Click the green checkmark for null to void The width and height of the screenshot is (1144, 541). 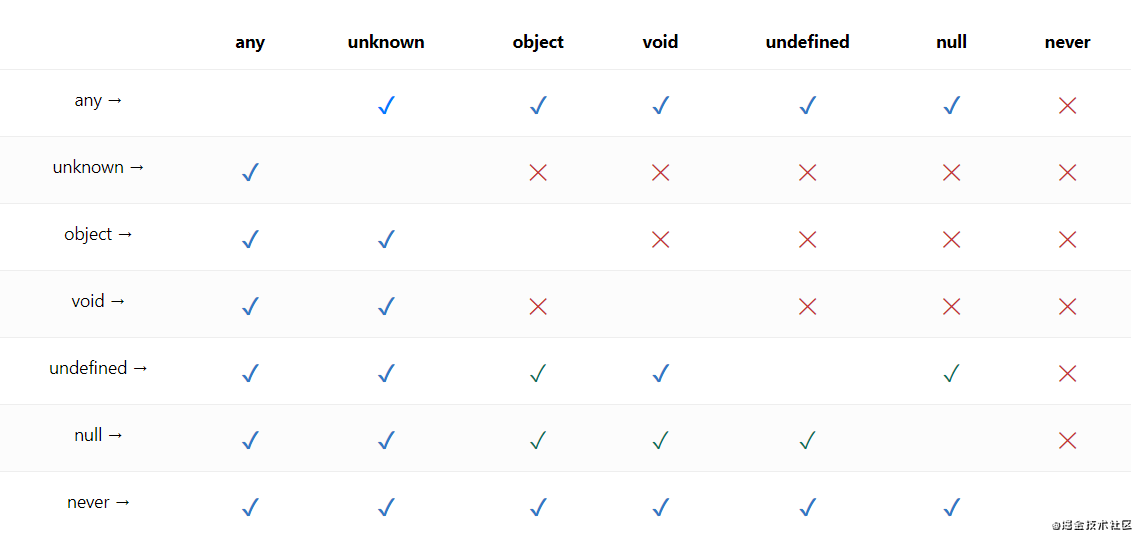click(660, 440)
